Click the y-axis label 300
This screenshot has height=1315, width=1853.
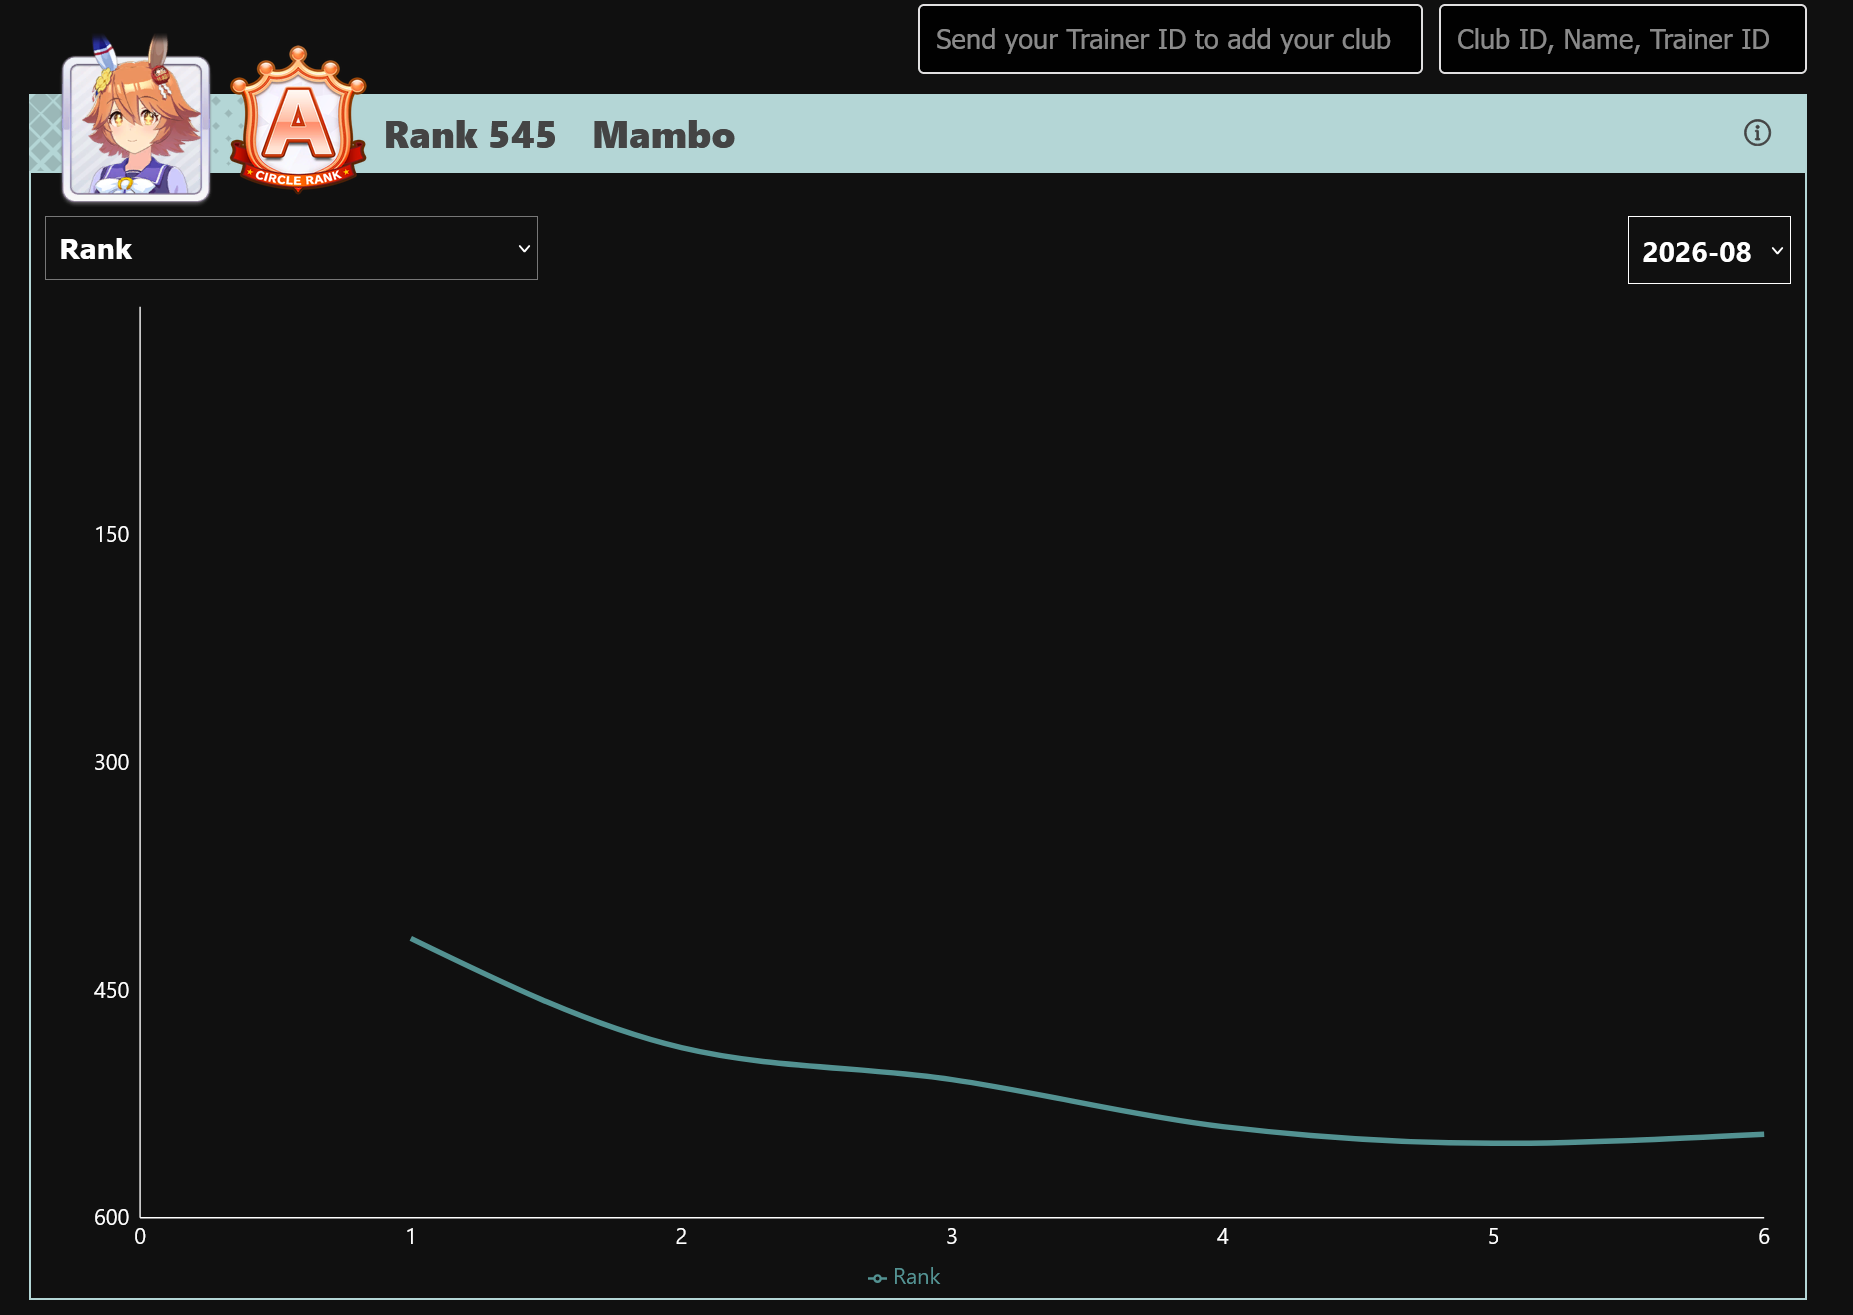pyautogui.click(x=112, y=762)
